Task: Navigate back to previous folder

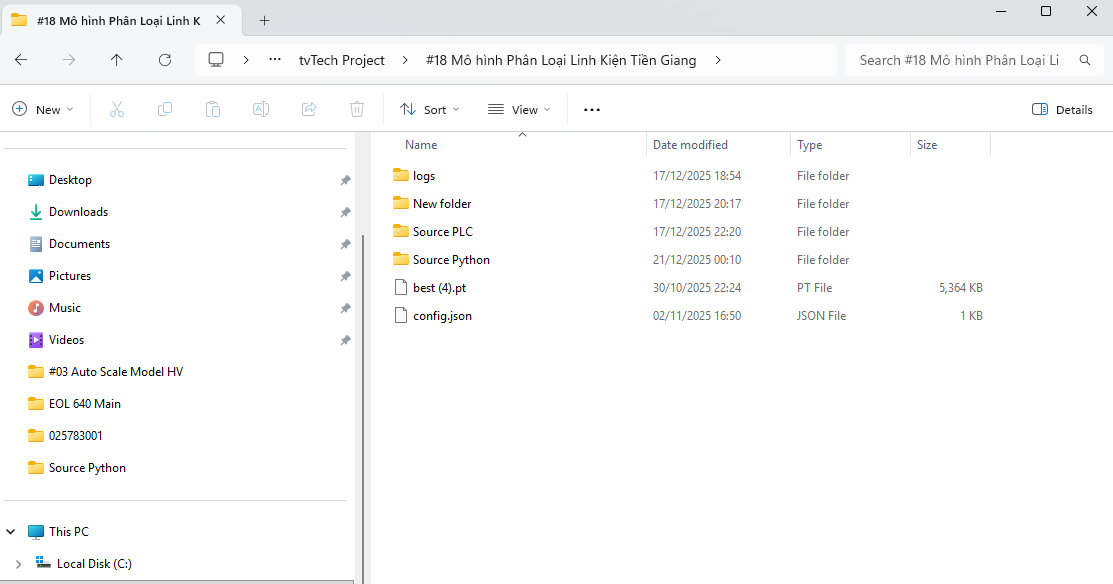Action: 21,60
